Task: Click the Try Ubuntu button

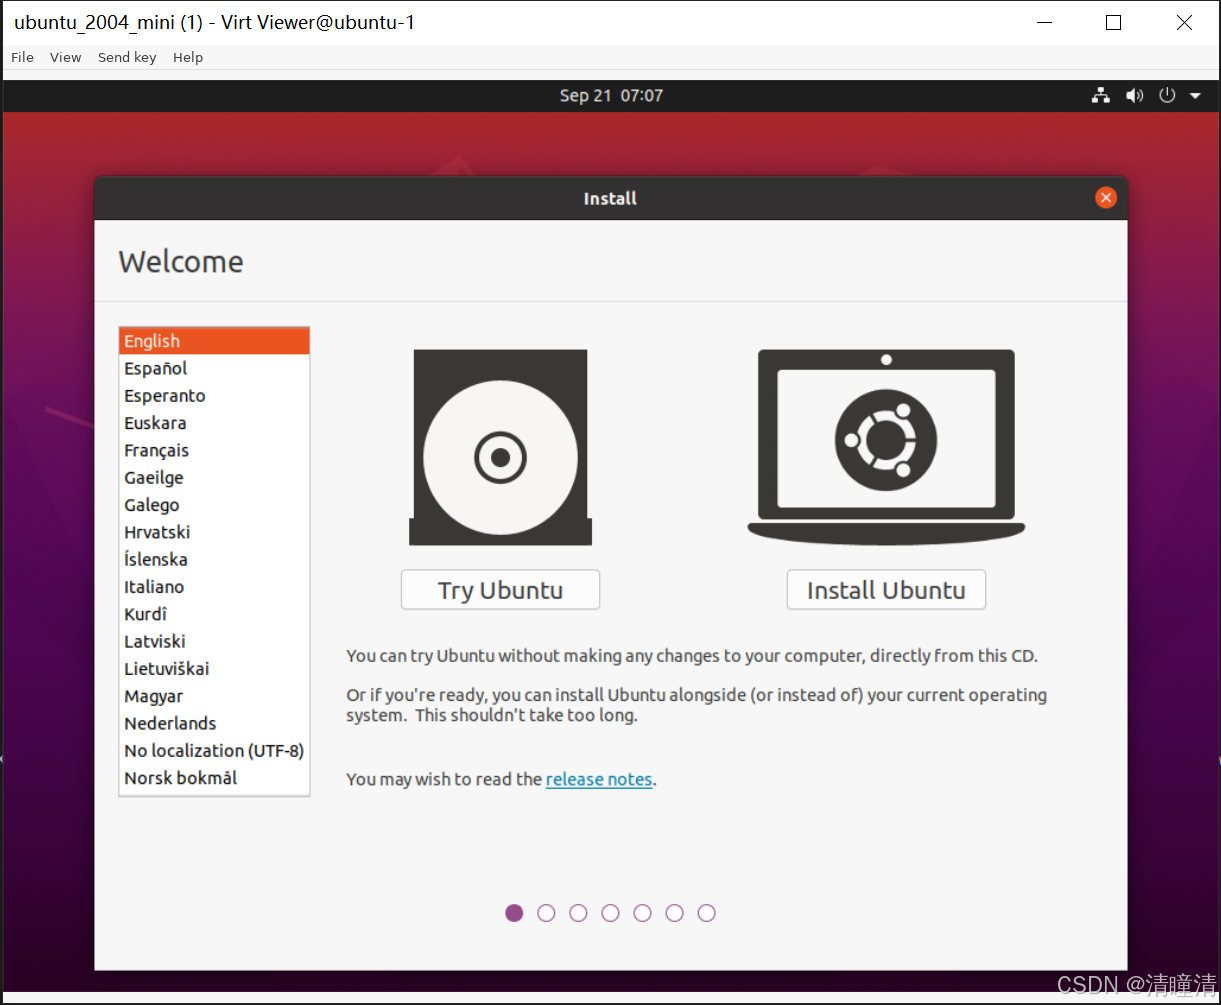Action: point(500,590)
